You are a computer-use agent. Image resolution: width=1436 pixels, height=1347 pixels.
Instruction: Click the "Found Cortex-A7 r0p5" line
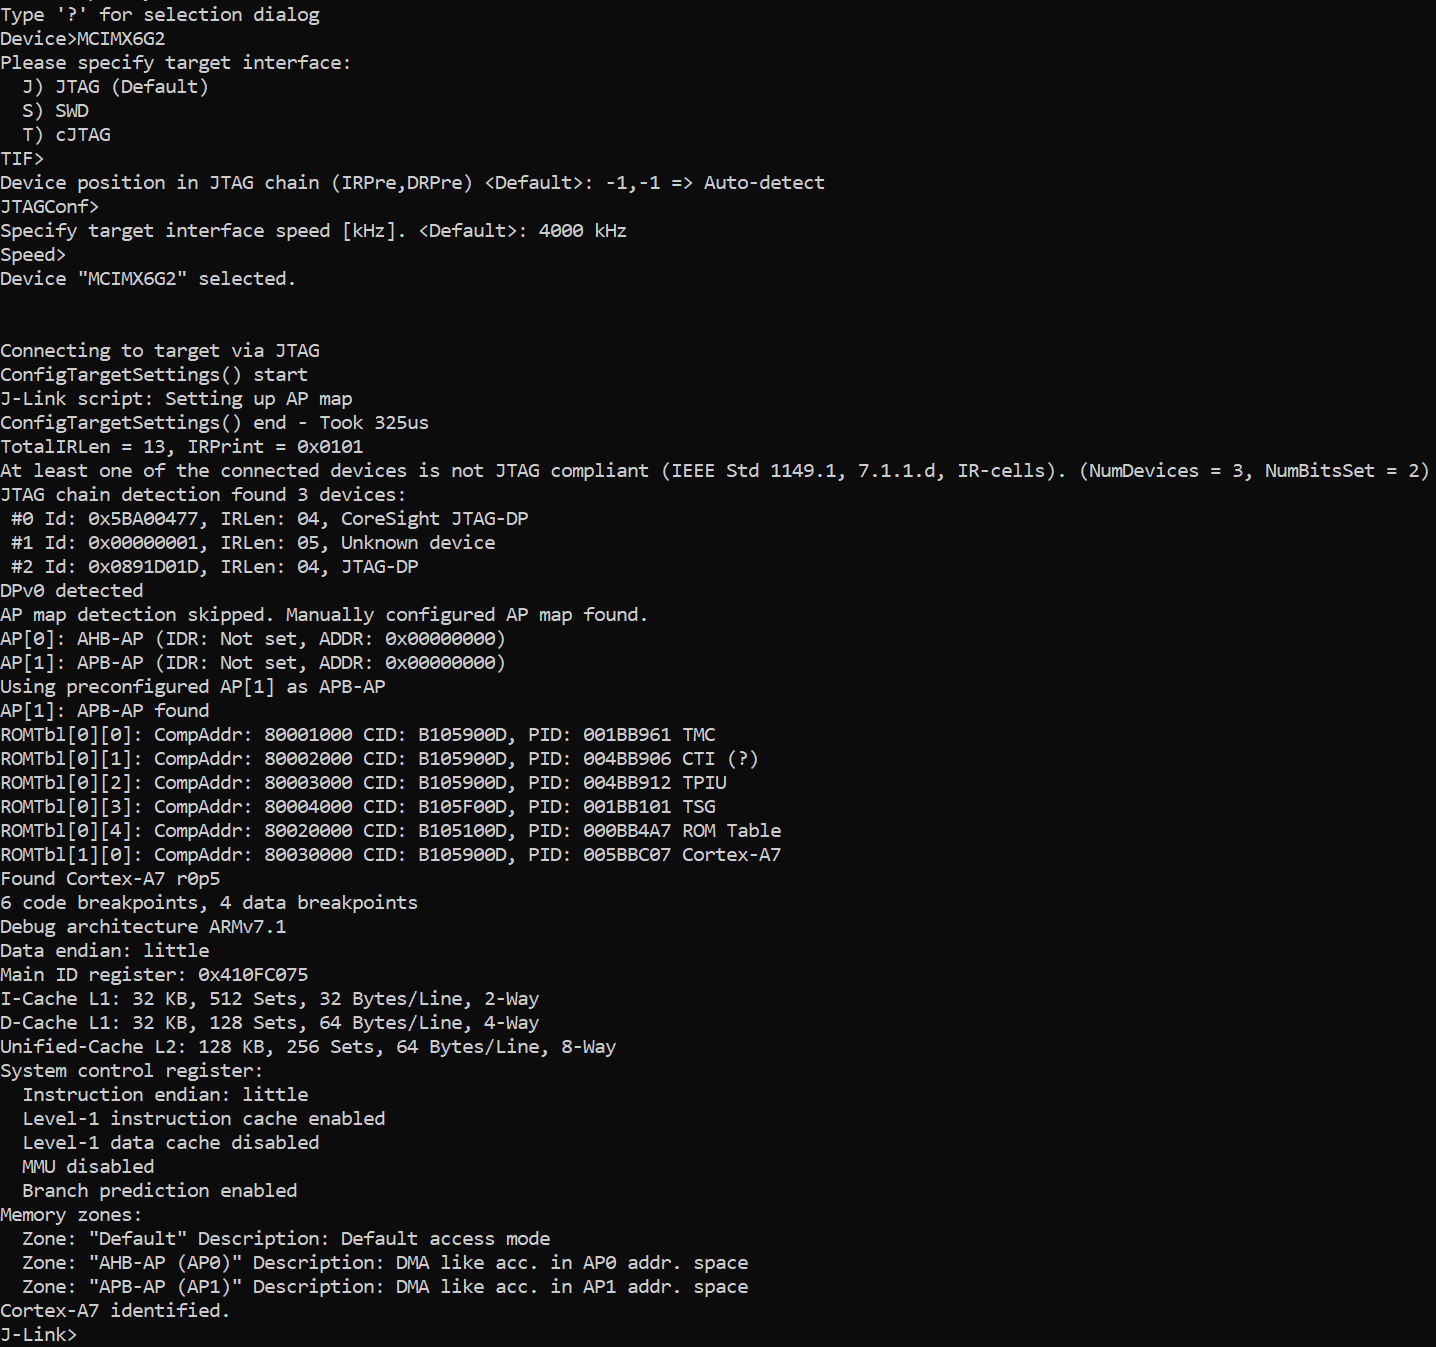110,879
